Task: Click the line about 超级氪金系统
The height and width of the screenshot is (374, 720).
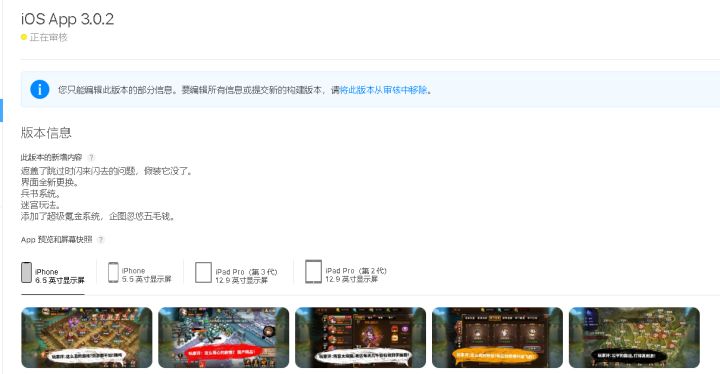Action: [98, 216]
